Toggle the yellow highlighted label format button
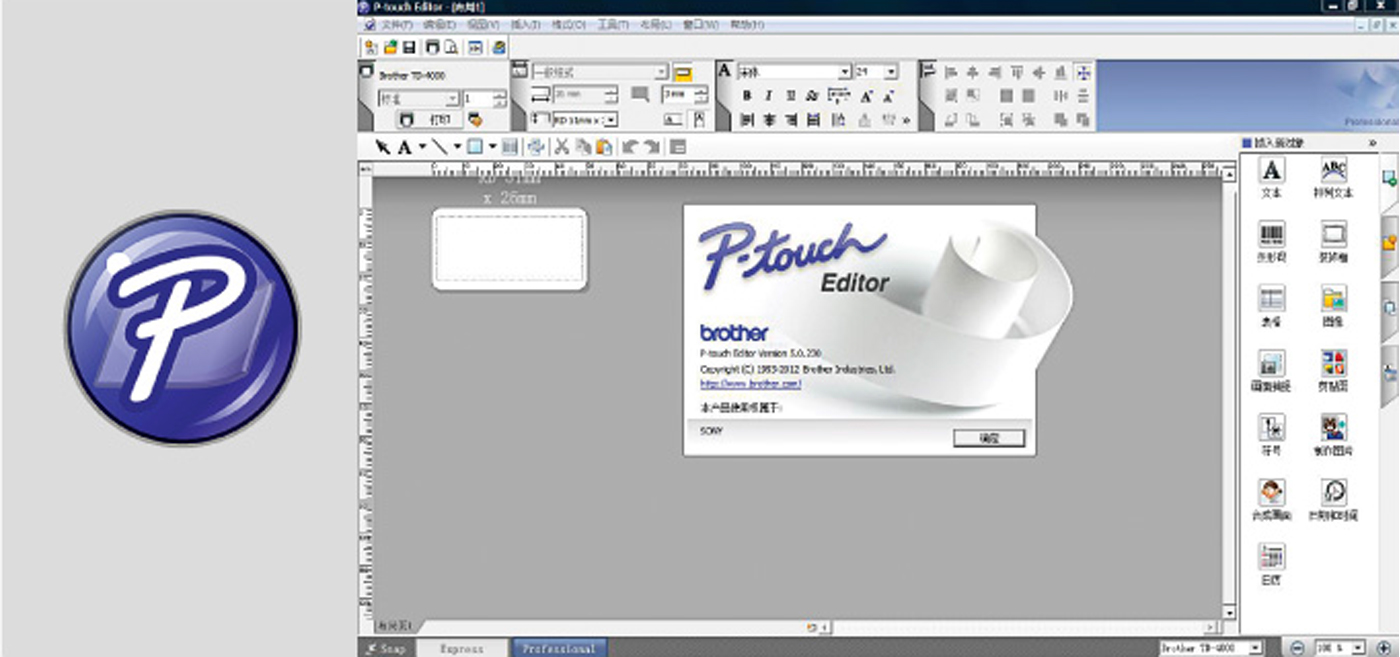This screenshot has height=657, width=1400. pos(682,73)
